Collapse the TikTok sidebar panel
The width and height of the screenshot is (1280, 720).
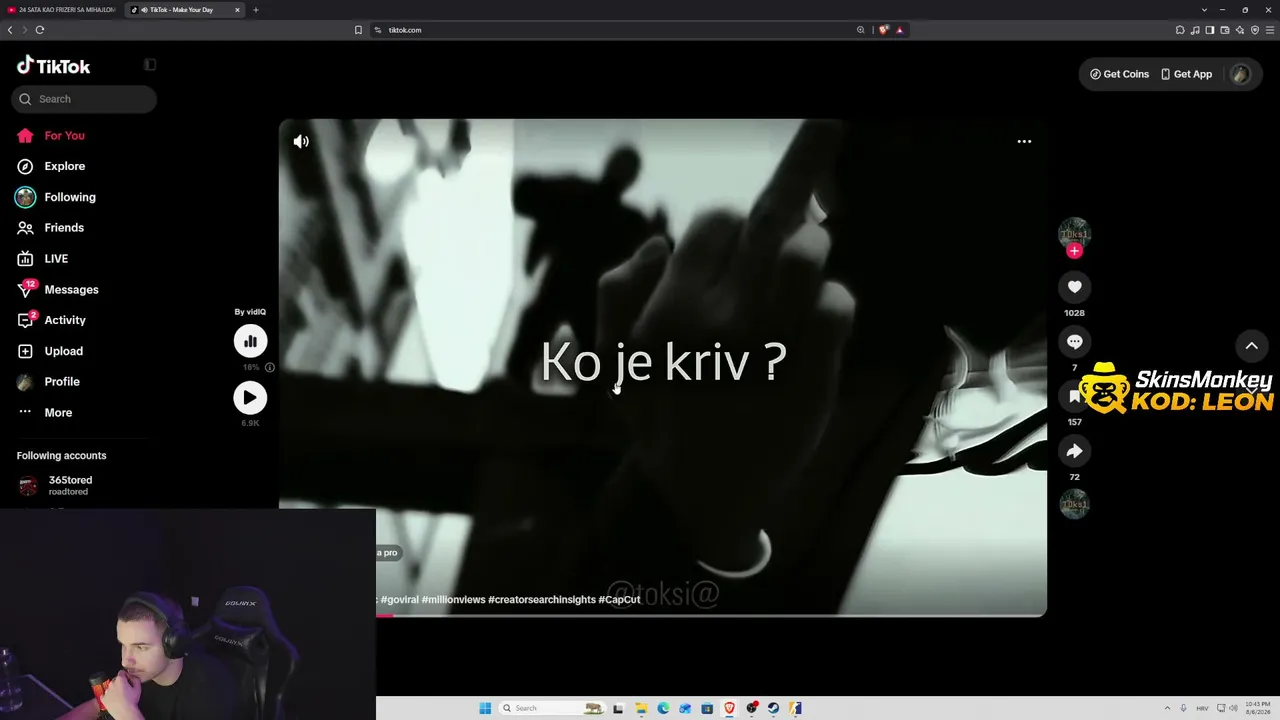pyautogui.click(x=150, y=65)
